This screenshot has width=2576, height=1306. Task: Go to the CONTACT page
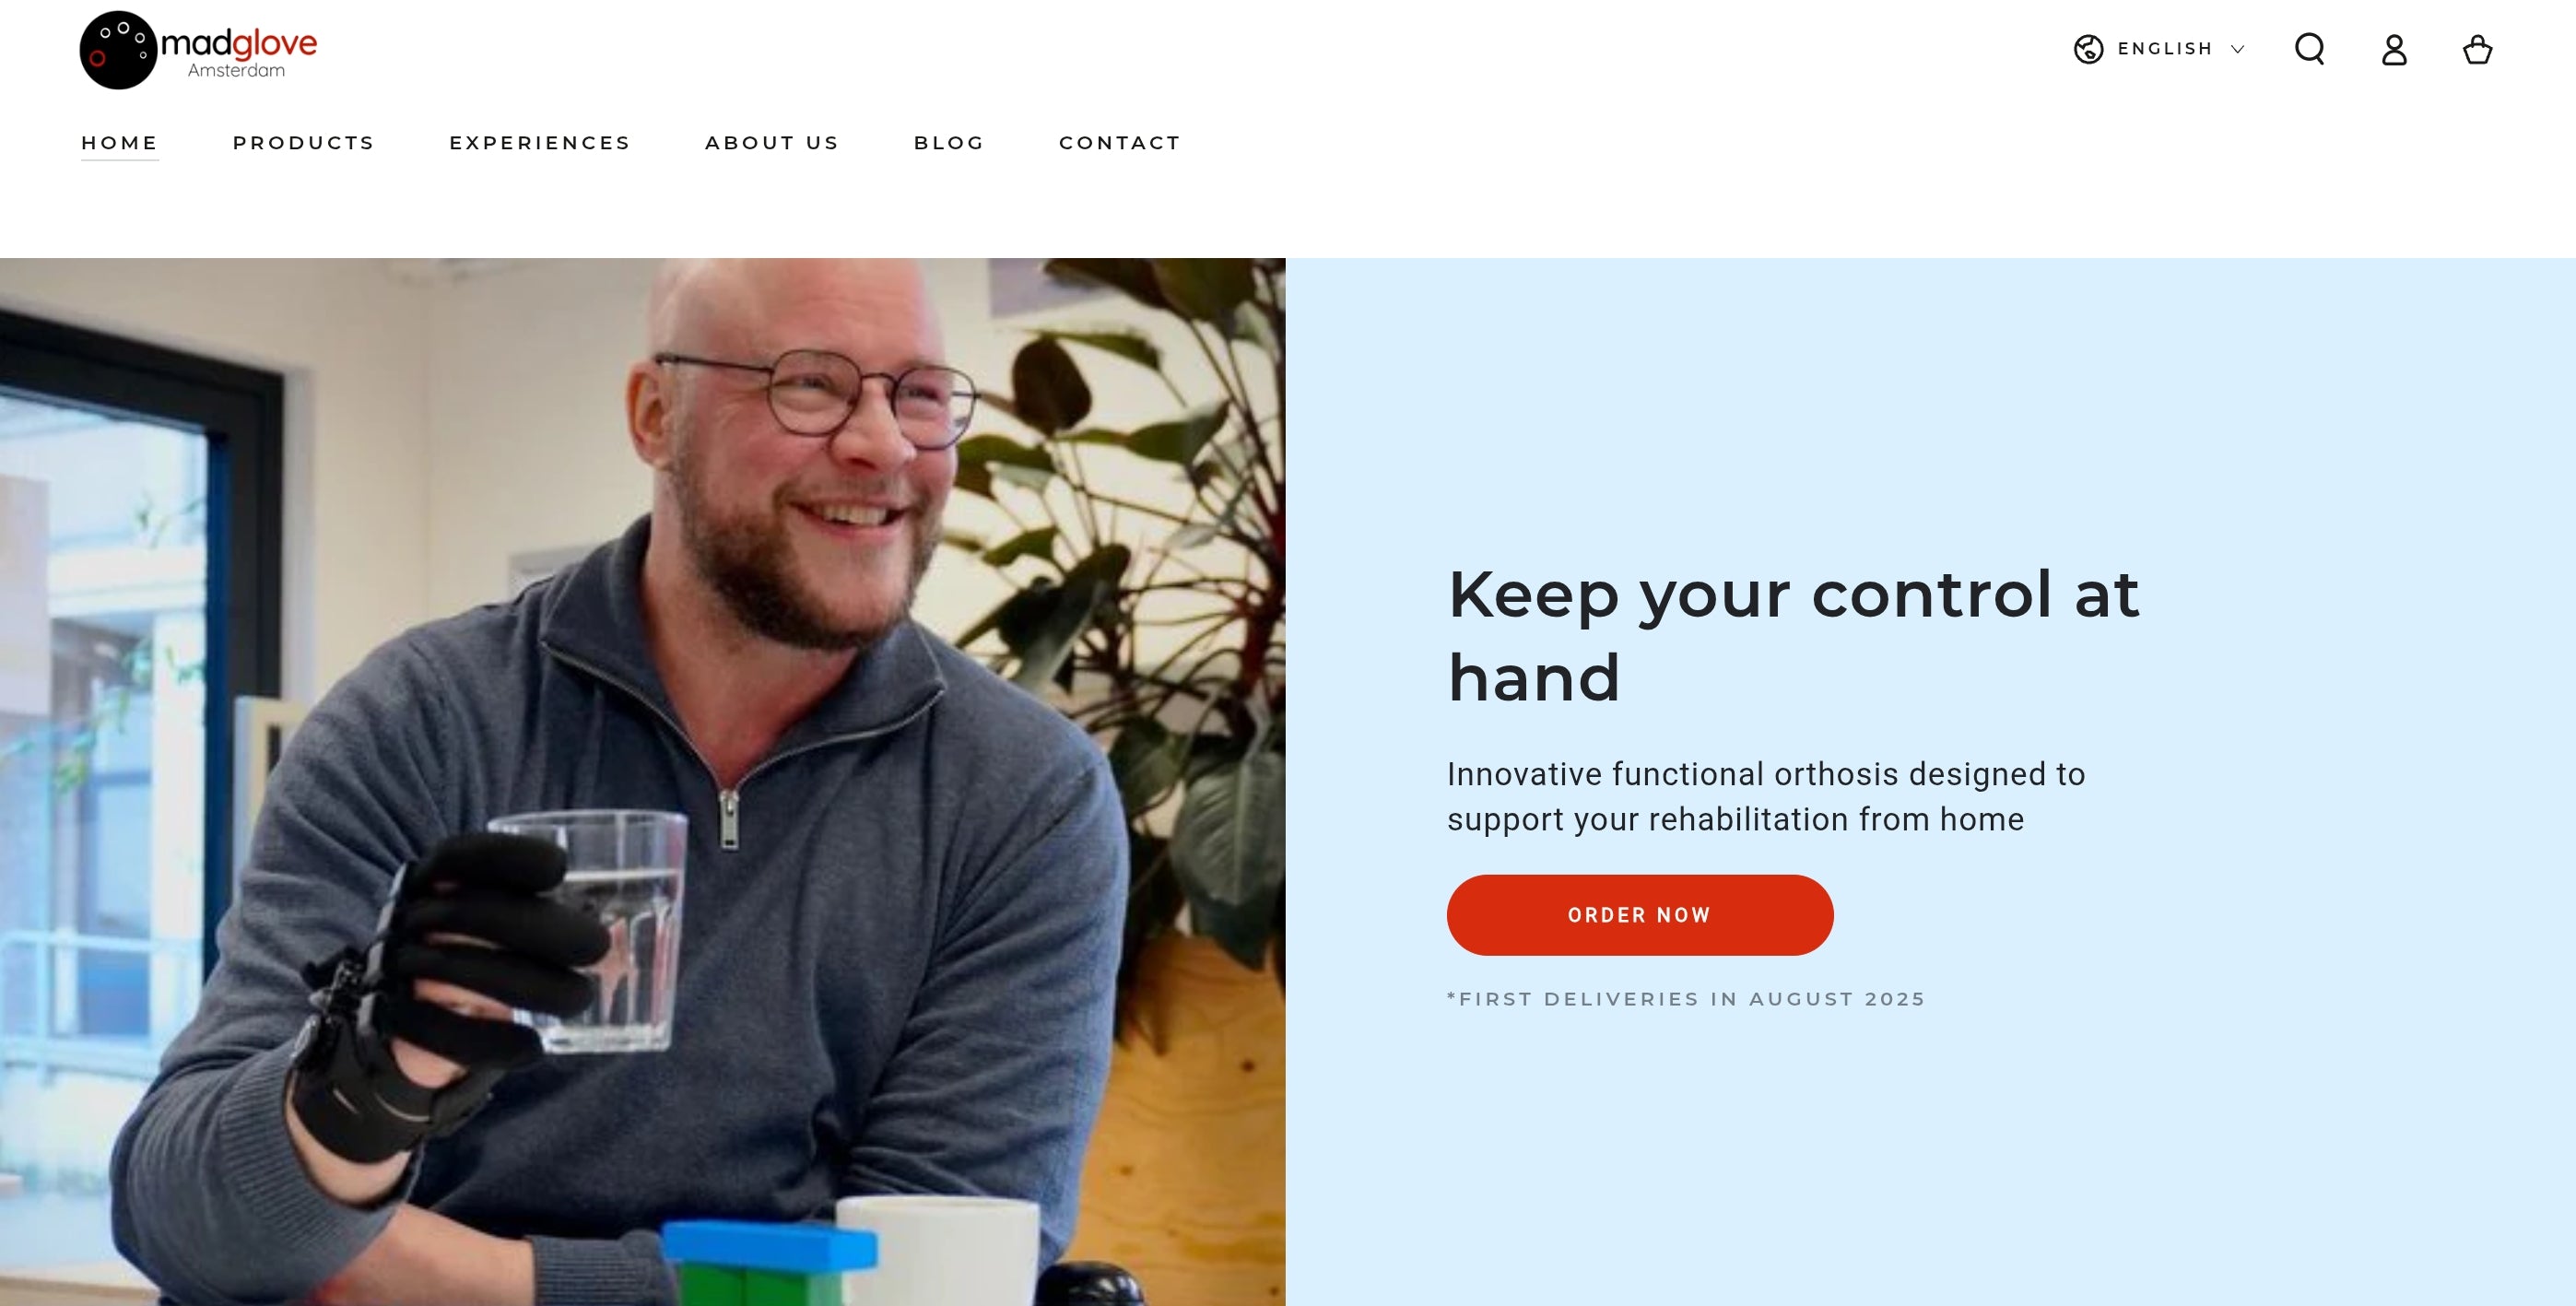point(1120,143)
